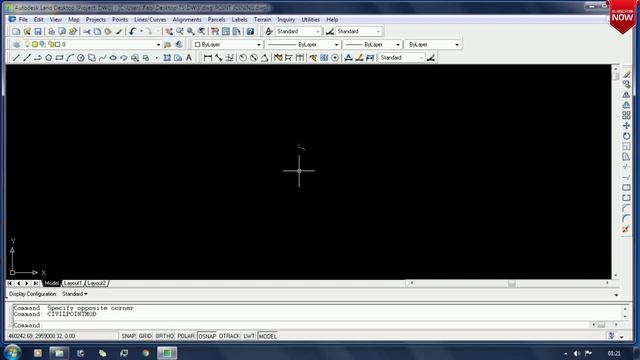Toggle OSNAP in status bar
This screenshot has width=640, height=360.
pos(207,336)
